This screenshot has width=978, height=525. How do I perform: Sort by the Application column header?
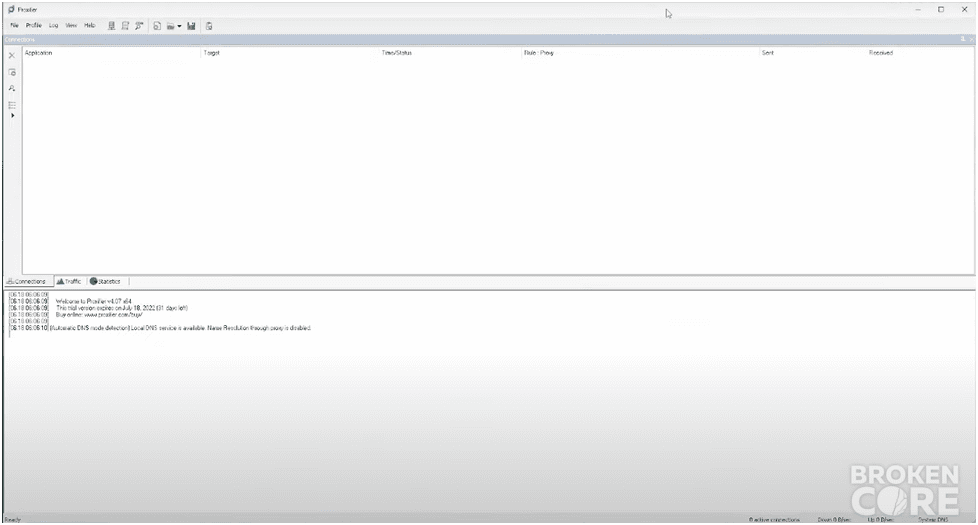[x=39, y=53]
